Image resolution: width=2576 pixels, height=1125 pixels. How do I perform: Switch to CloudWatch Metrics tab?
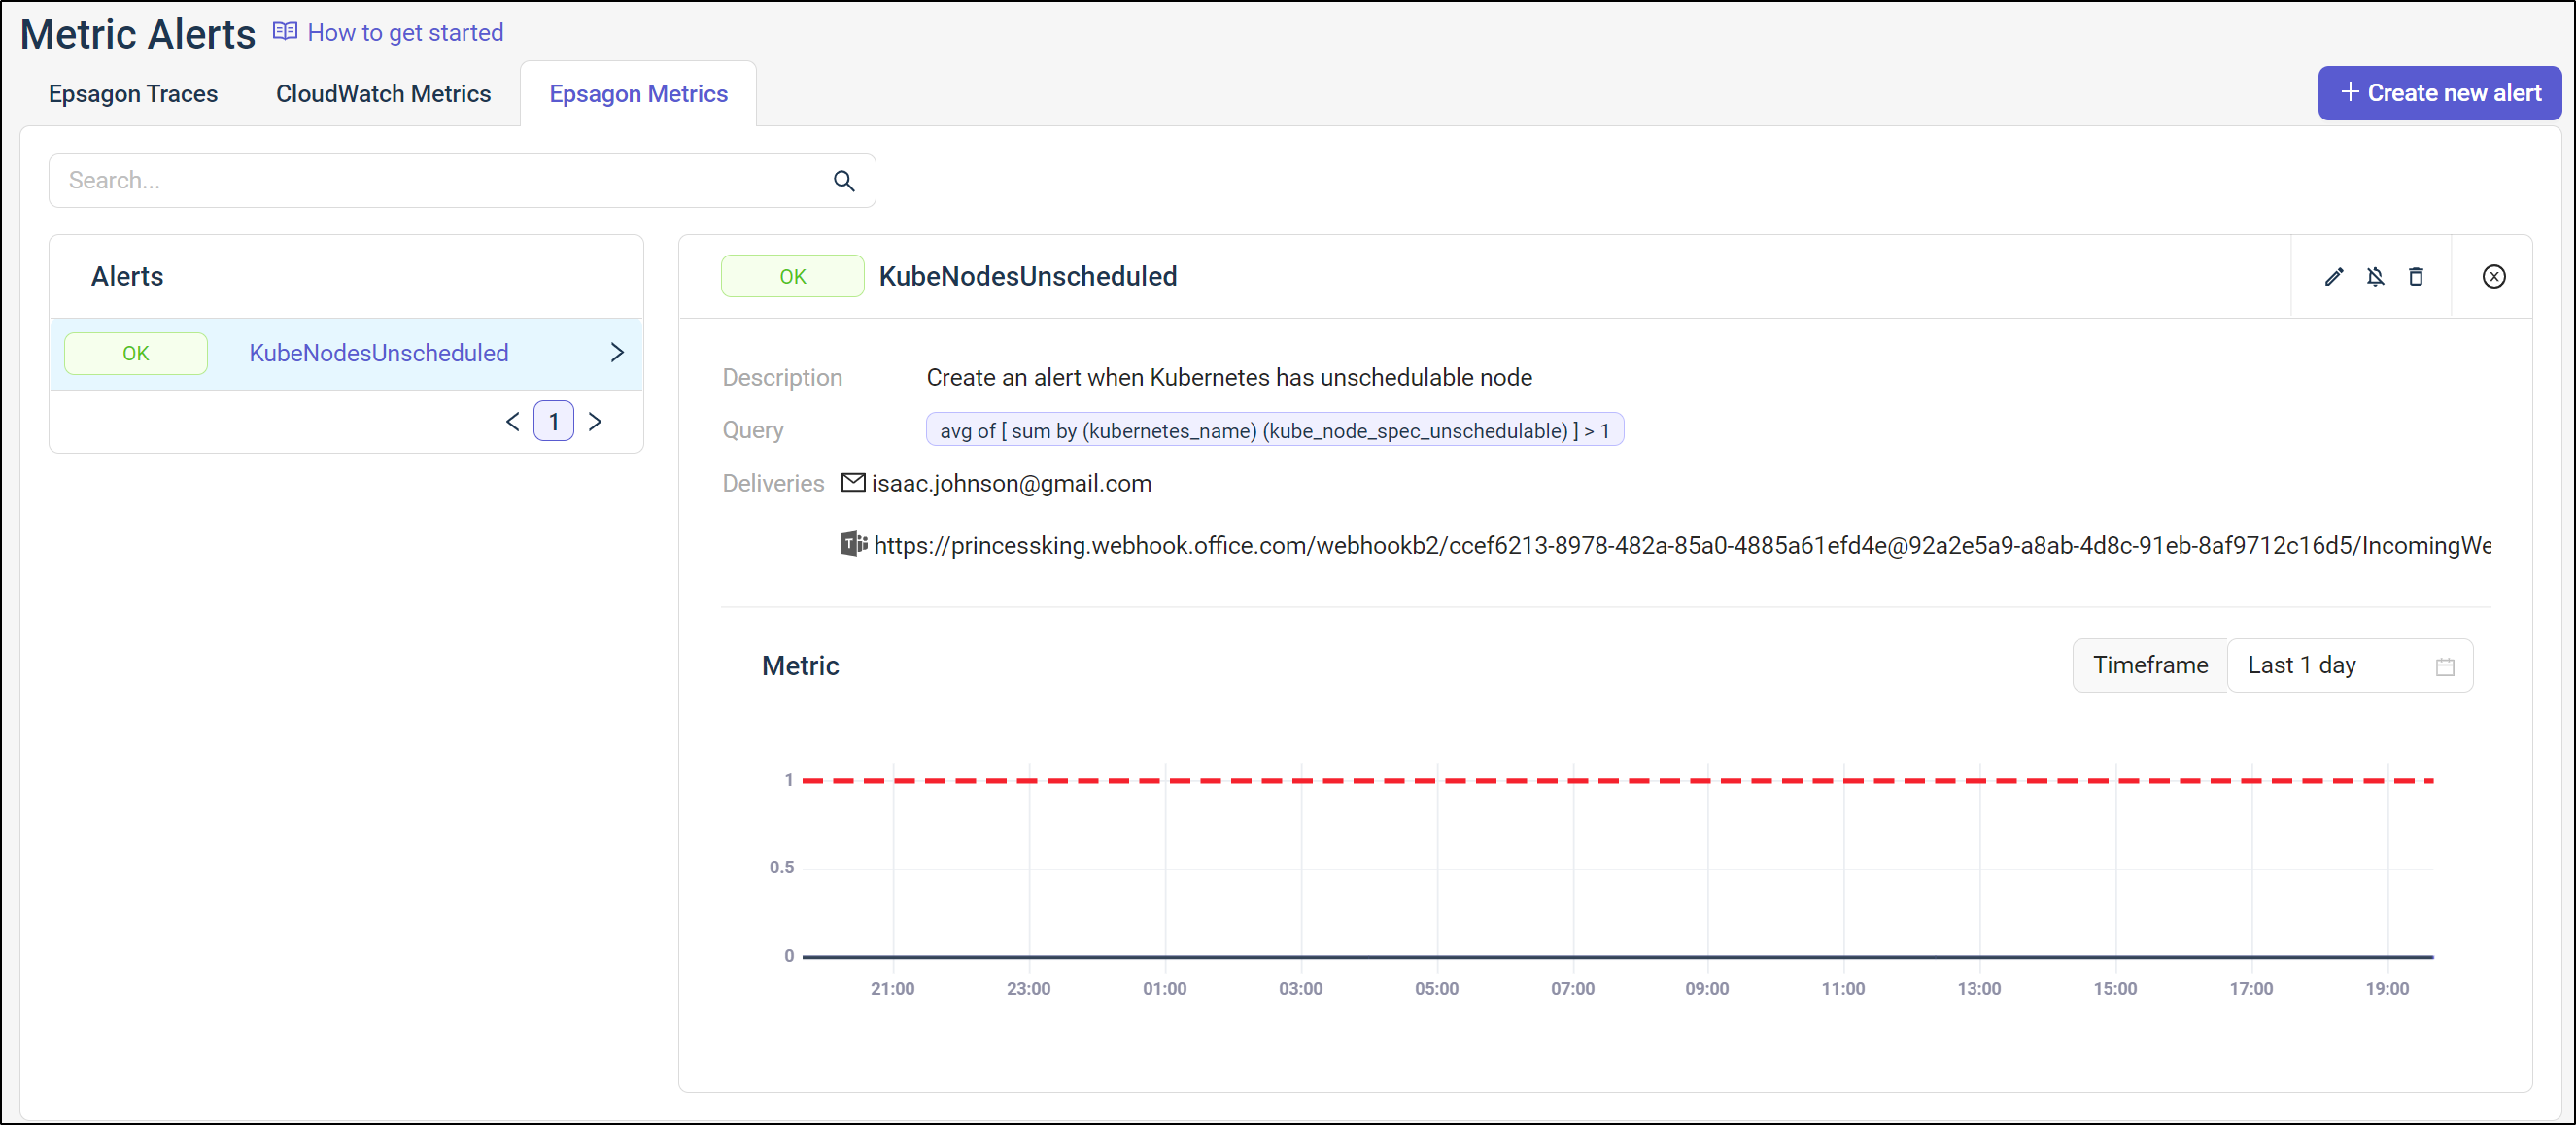[383, 94]
